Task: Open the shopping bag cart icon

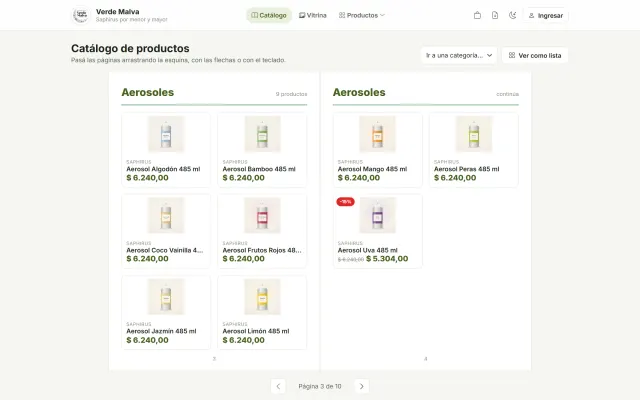Action: 477,16
